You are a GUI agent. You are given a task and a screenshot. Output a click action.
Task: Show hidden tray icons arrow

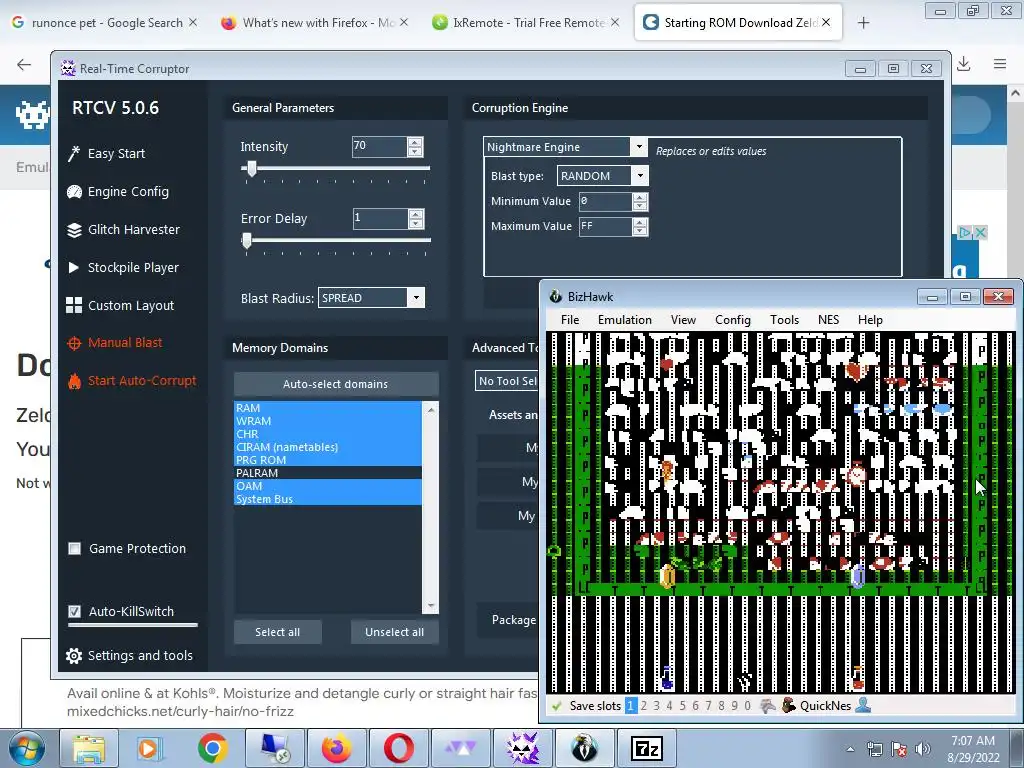[x=850, y=749]
